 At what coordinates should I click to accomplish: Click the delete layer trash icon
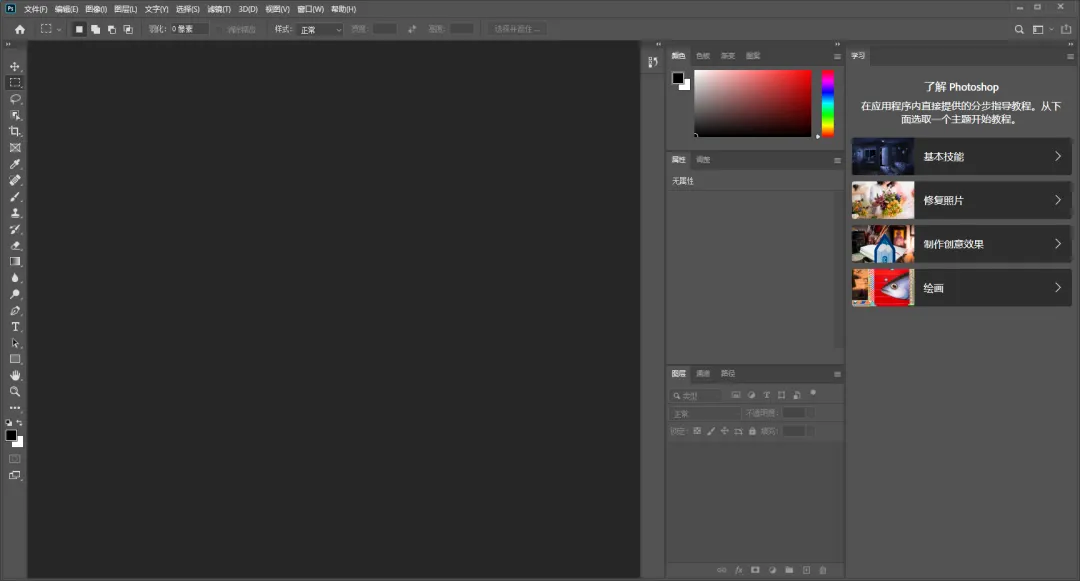[822, 570]
